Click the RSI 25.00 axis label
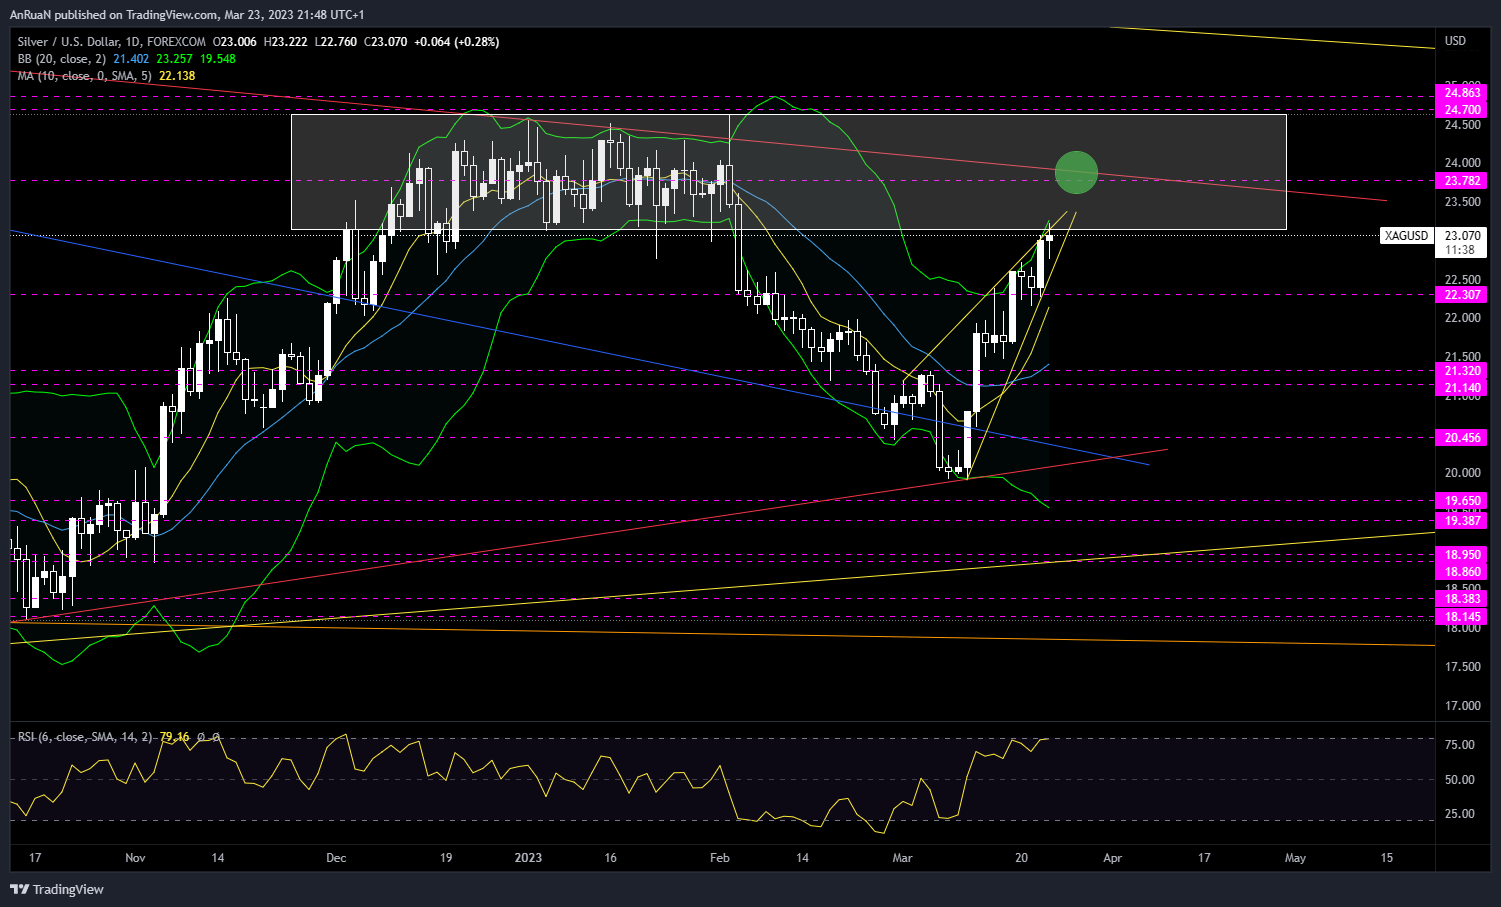Image resolution: width=1501 pixels, height=907 pixels. tap(1460, 814)
